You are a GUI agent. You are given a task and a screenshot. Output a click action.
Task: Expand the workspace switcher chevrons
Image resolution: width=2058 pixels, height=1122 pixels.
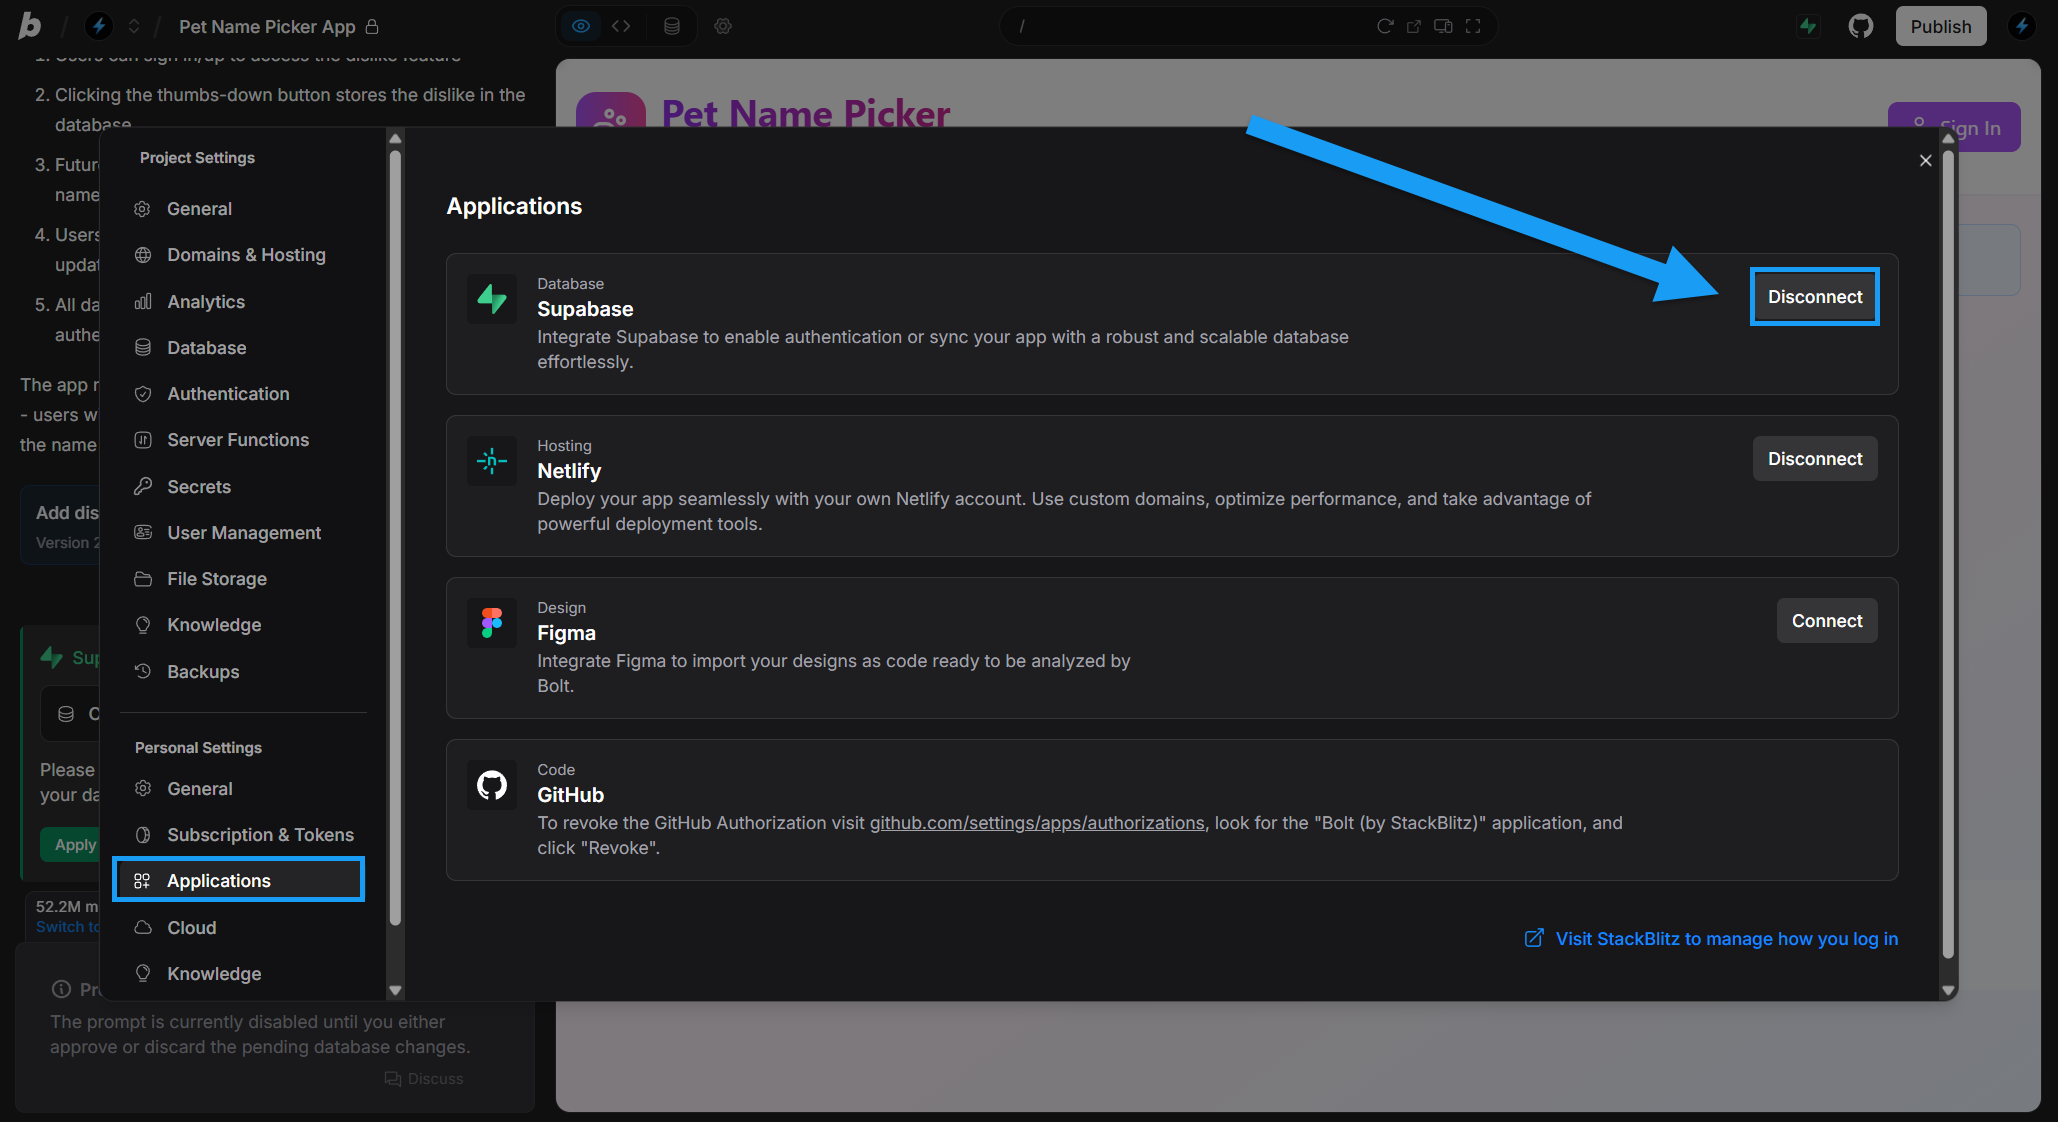[x=134, y=26]
